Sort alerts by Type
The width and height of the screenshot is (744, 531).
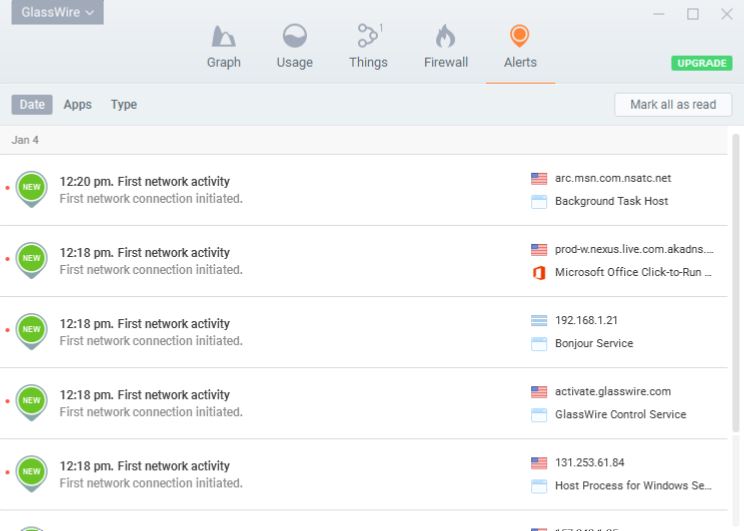coord(124,104)
